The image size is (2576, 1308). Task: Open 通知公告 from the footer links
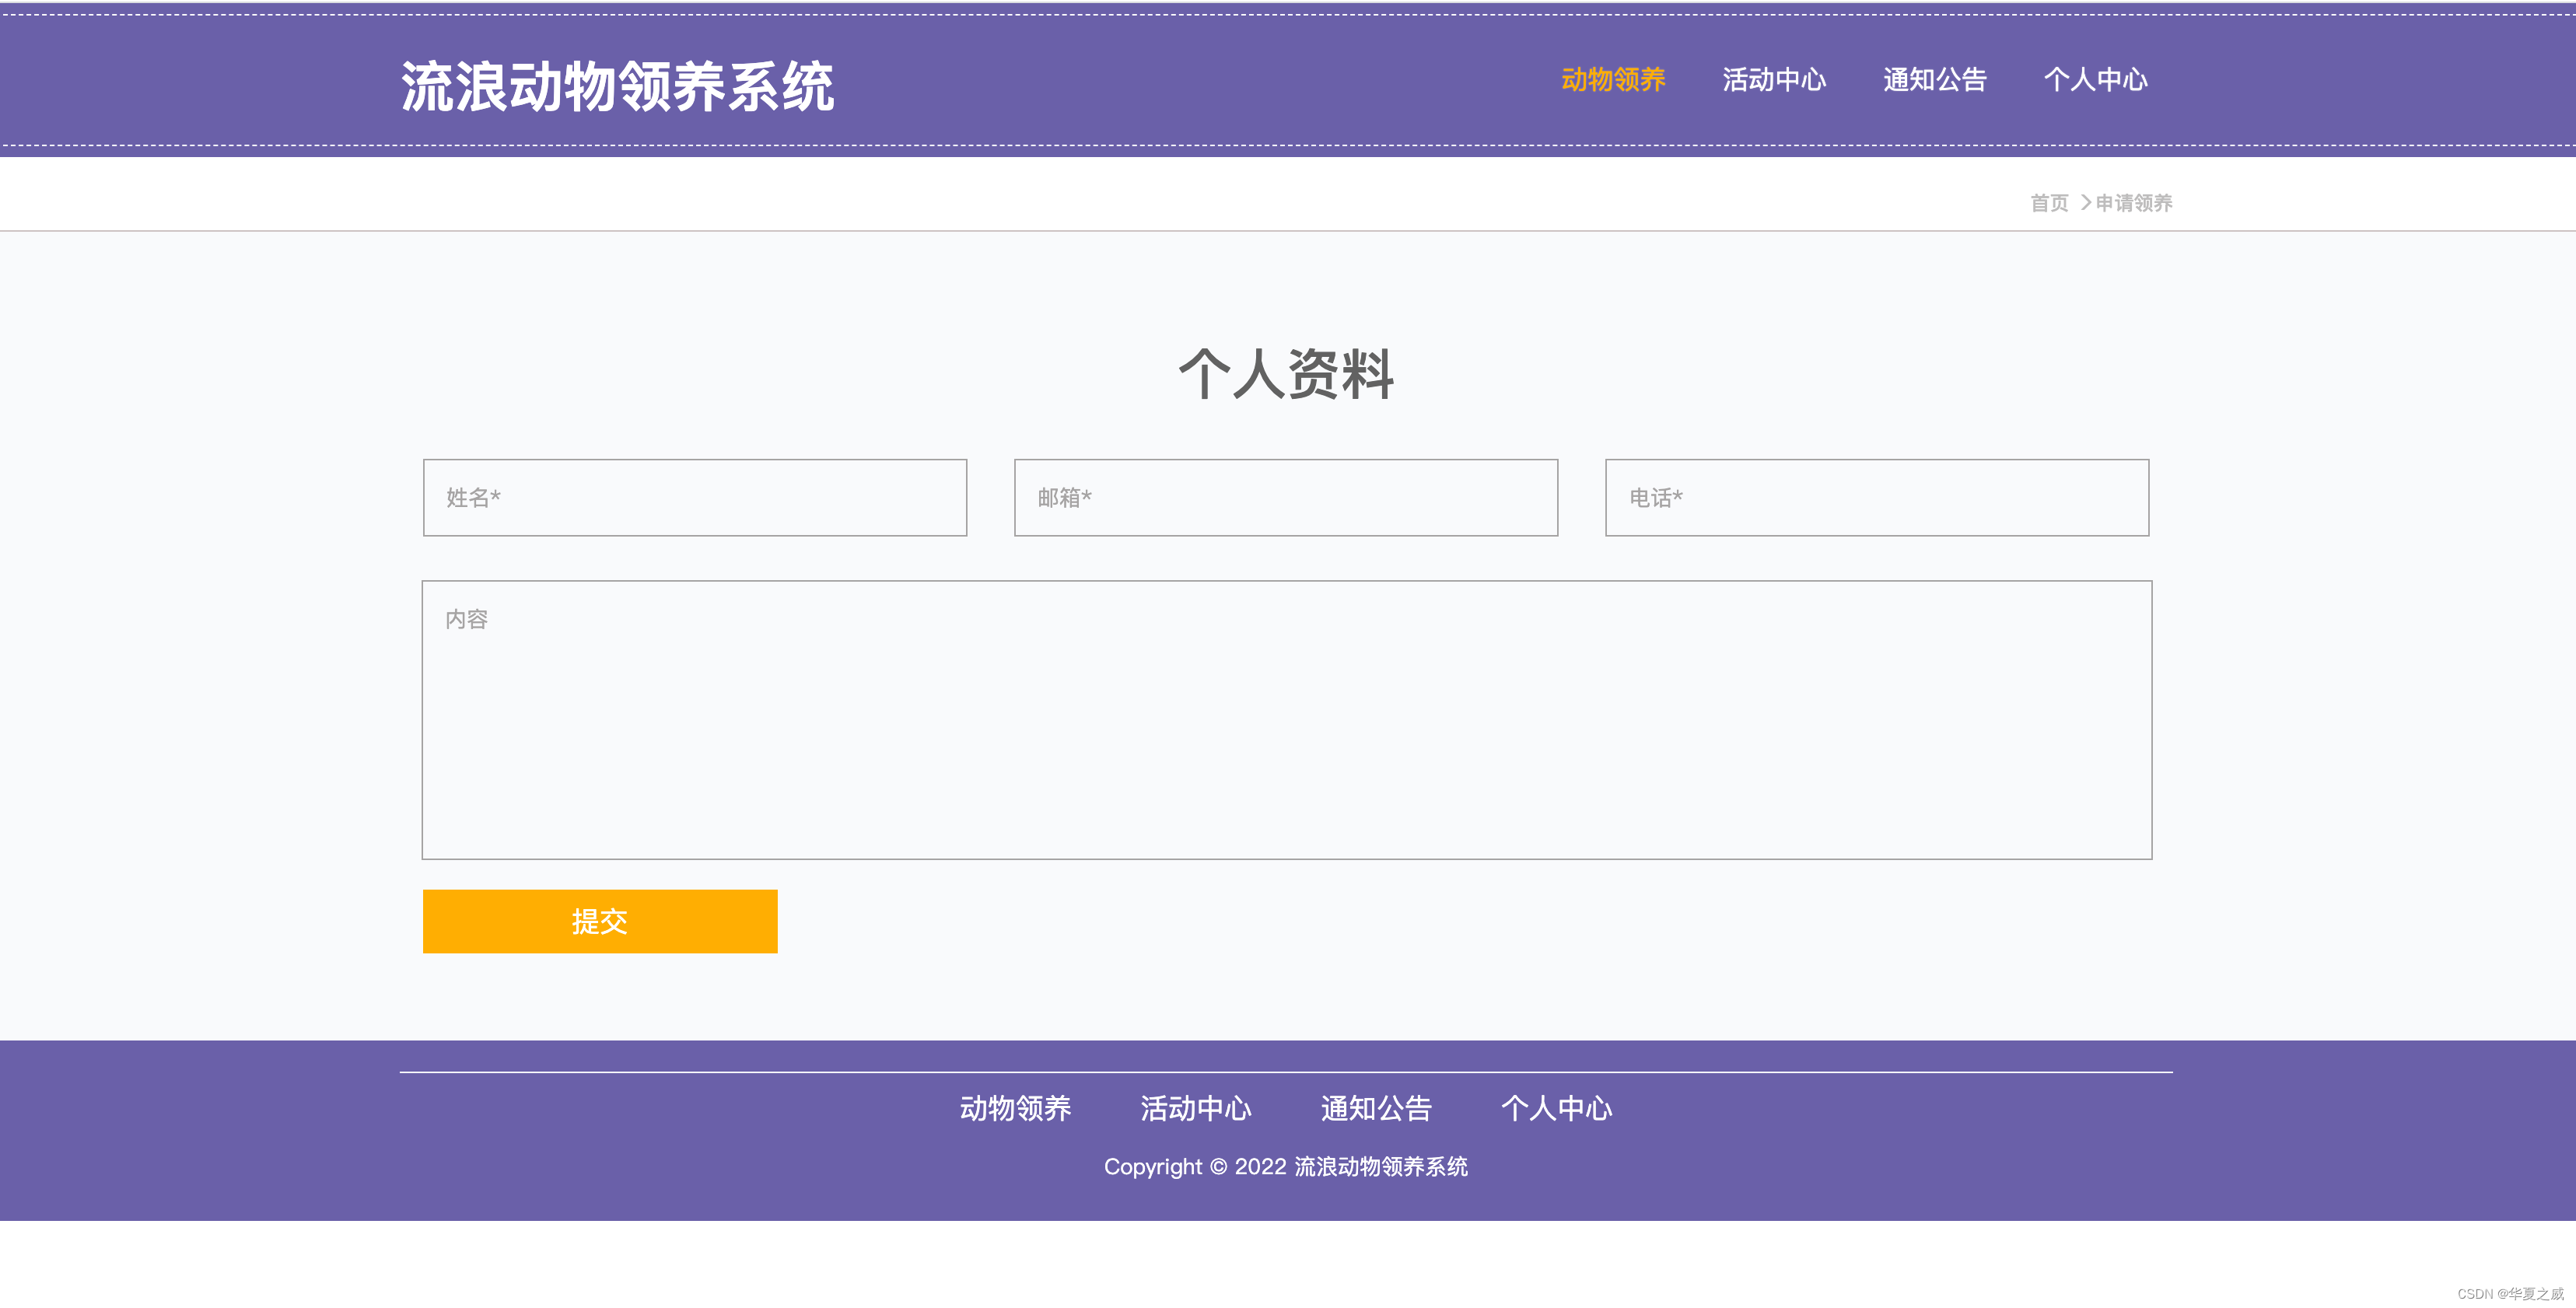1376,1108
